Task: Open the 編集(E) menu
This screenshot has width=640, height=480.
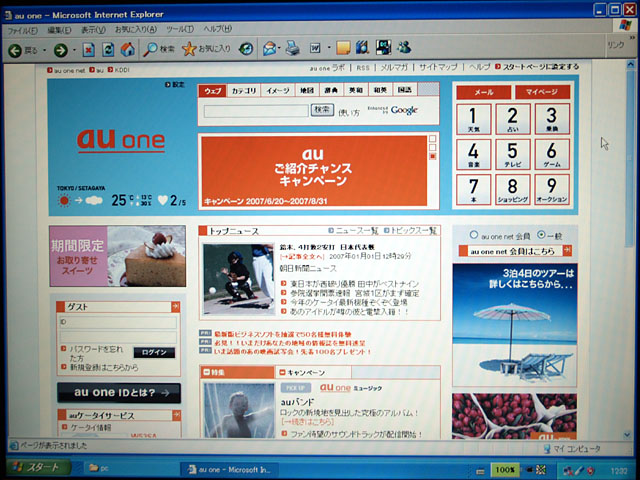Action: tap(59, 30)
